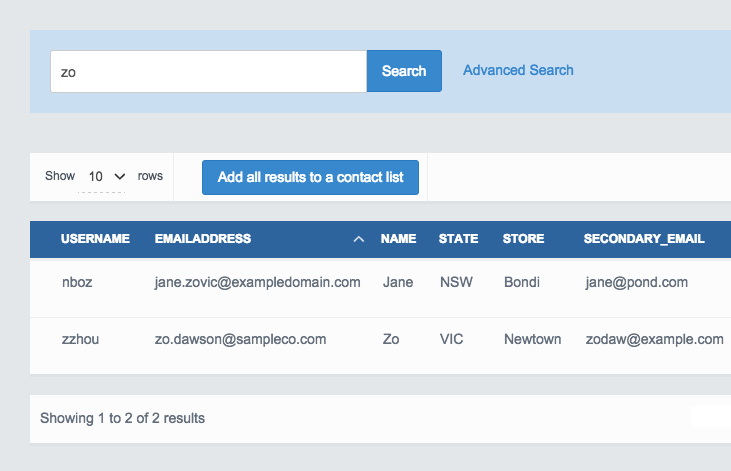
Task: Select username nboz in first row
Action: click(x=76, y=282)
